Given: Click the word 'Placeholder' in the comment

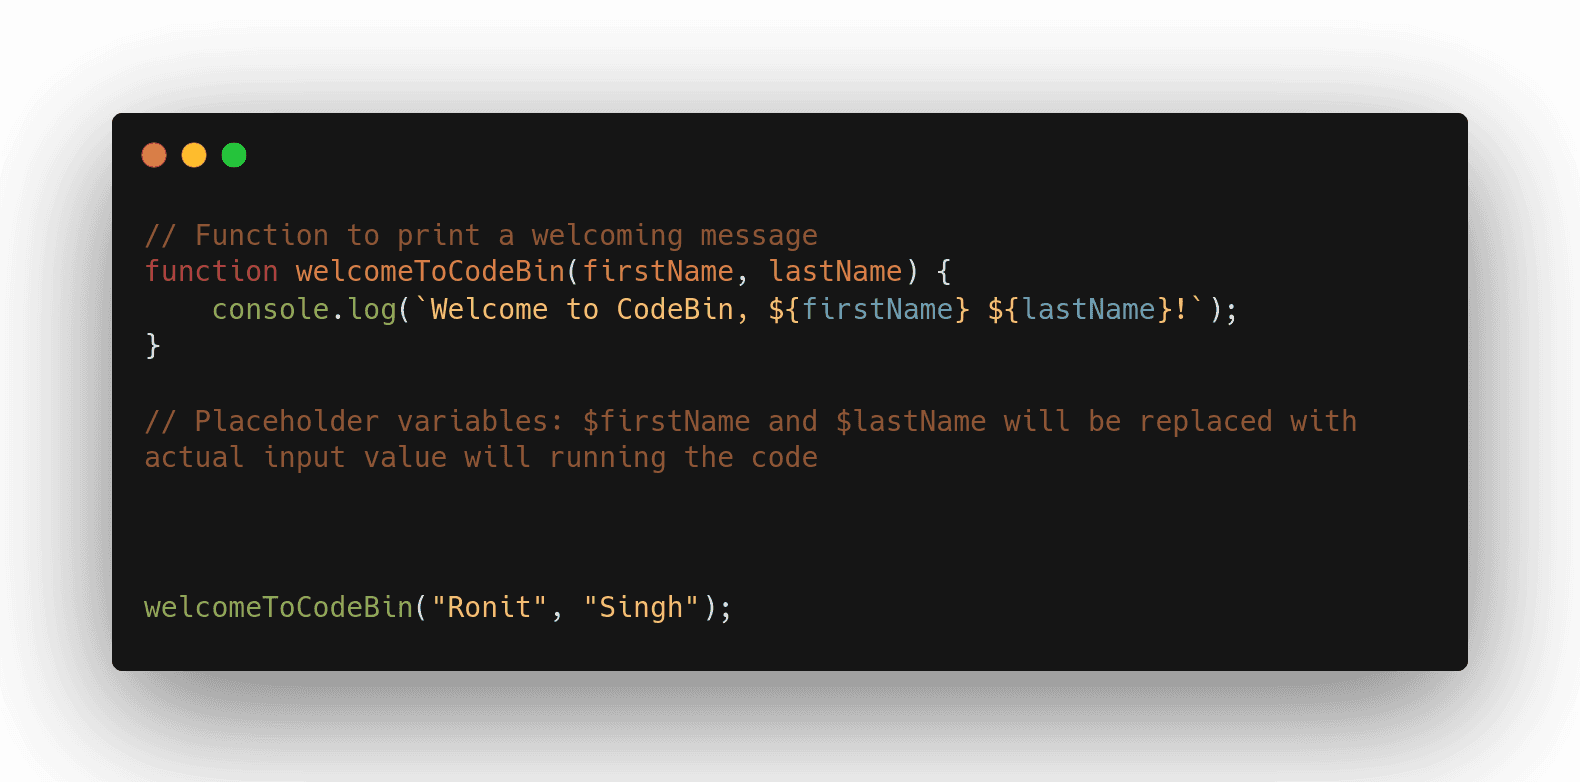Looking at the screenshot, I should [287, 422].
